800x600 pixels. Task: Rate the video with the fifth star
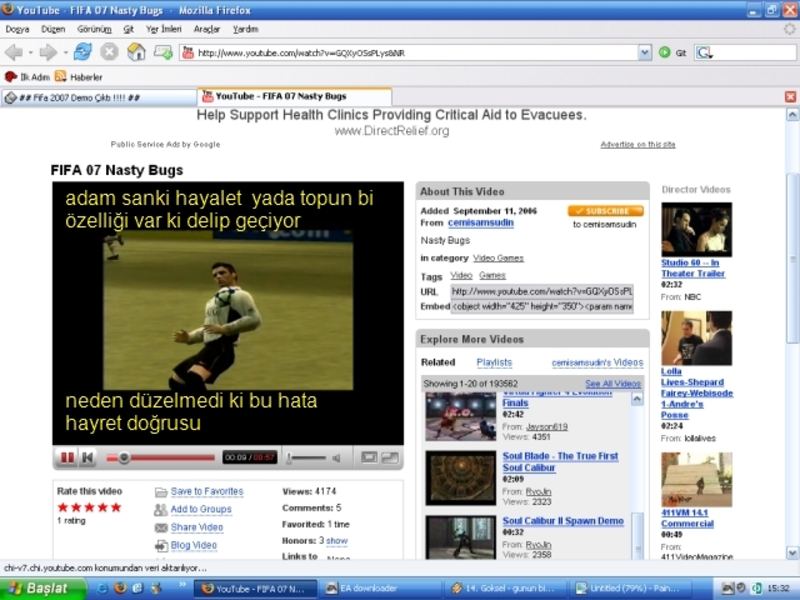[116, 507]
